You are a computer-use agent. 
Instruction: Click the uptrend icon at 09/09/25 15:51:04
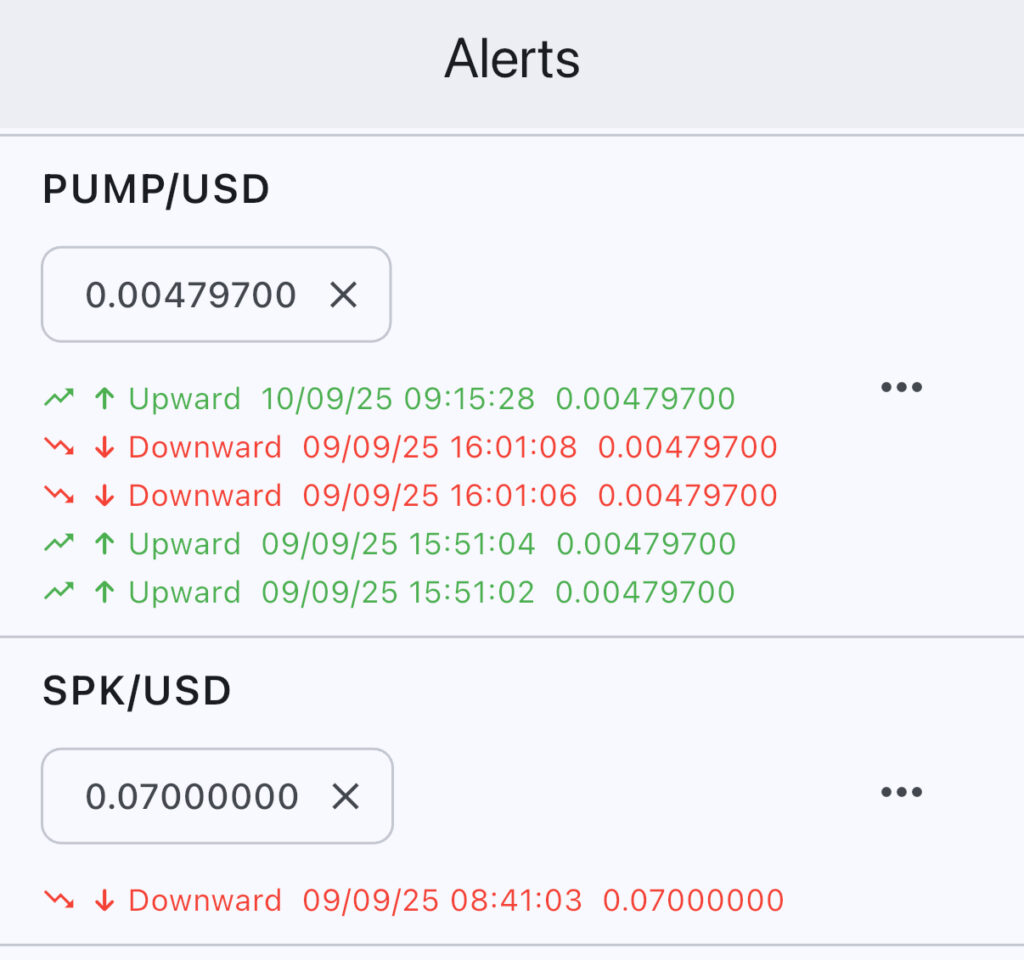click(x=59, y=544)
